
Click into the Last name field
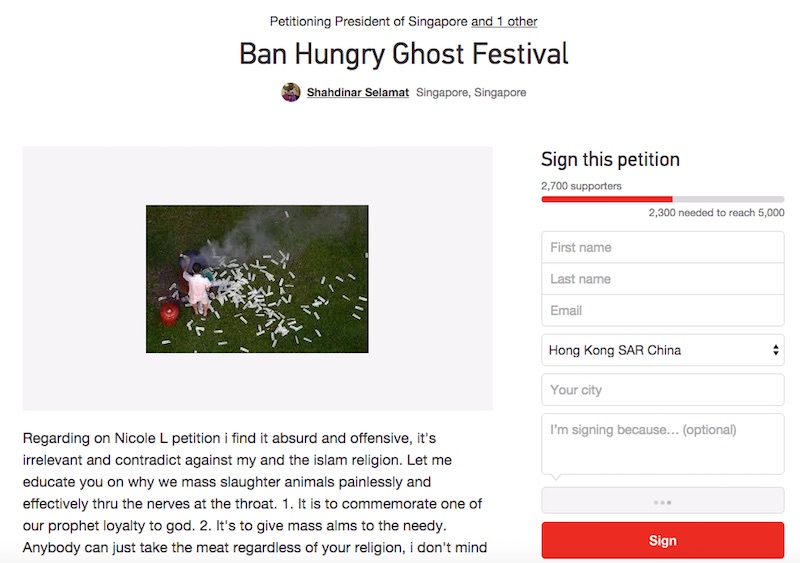(x=662, y=279)
